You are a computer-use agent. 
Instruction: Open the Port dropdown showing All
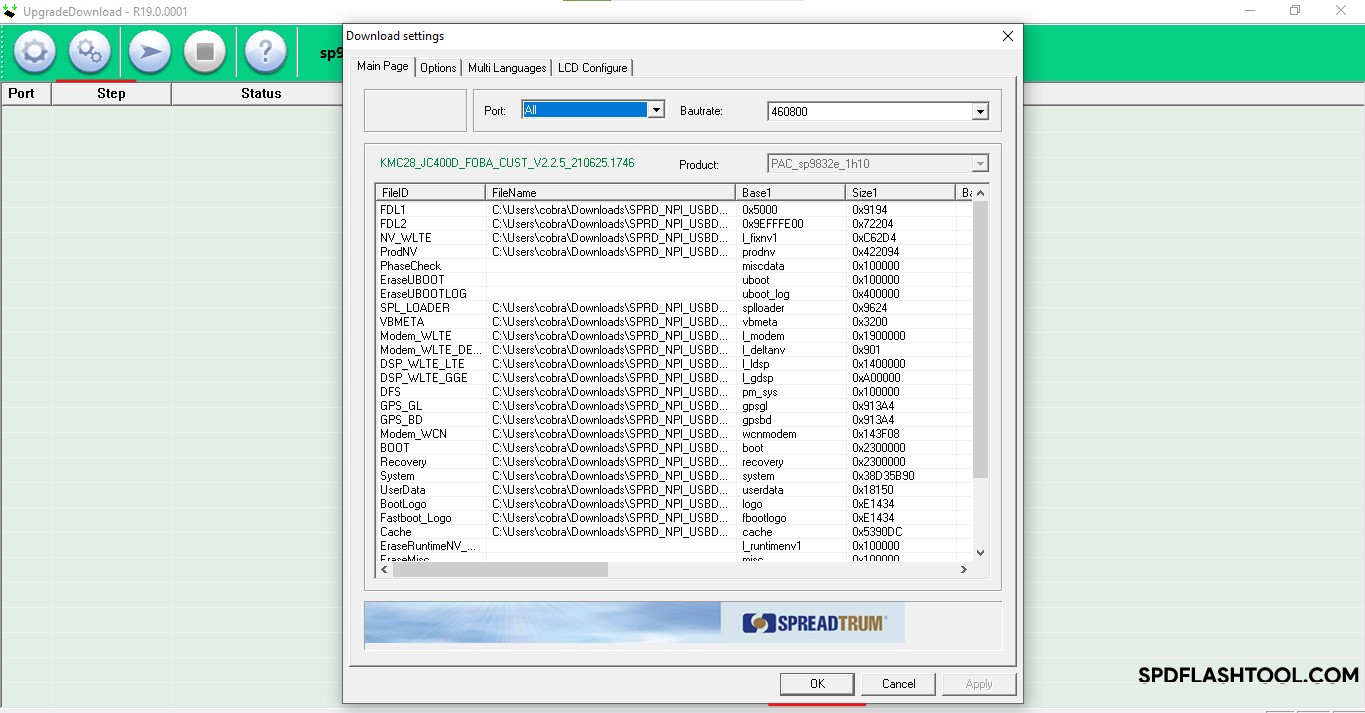pyautogui.click(x=656, y=110)
